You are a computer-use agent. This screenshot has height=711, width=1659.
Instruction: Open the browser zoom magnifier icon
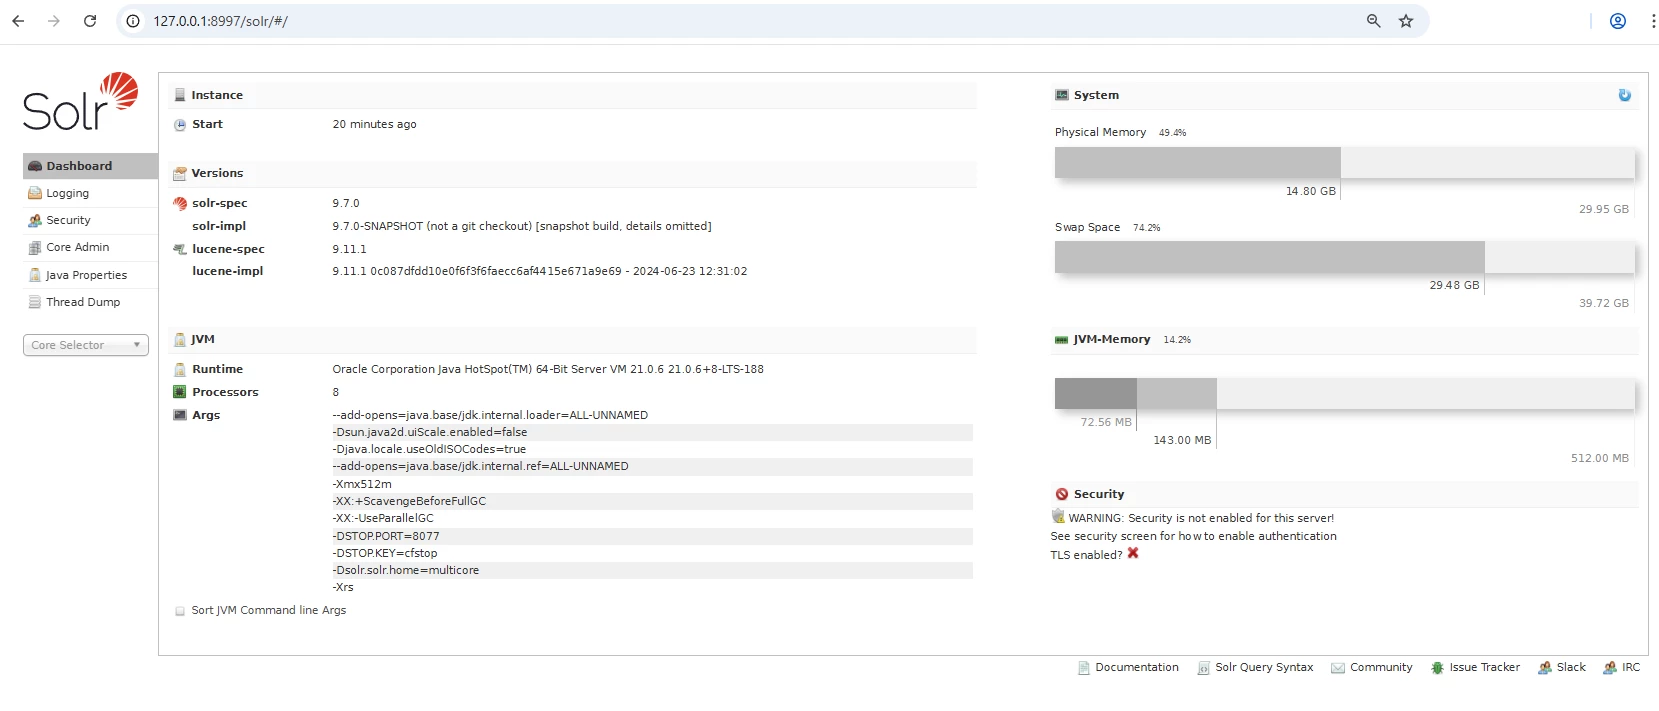point(1373,21)
